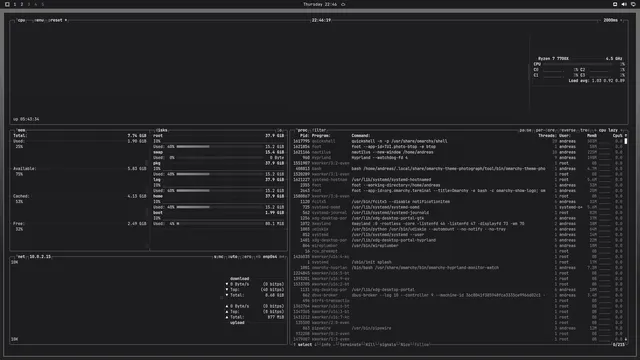The image size is (640, 360).
Task: Select next sort column with right arrow
Action: (x=622, y=130)
